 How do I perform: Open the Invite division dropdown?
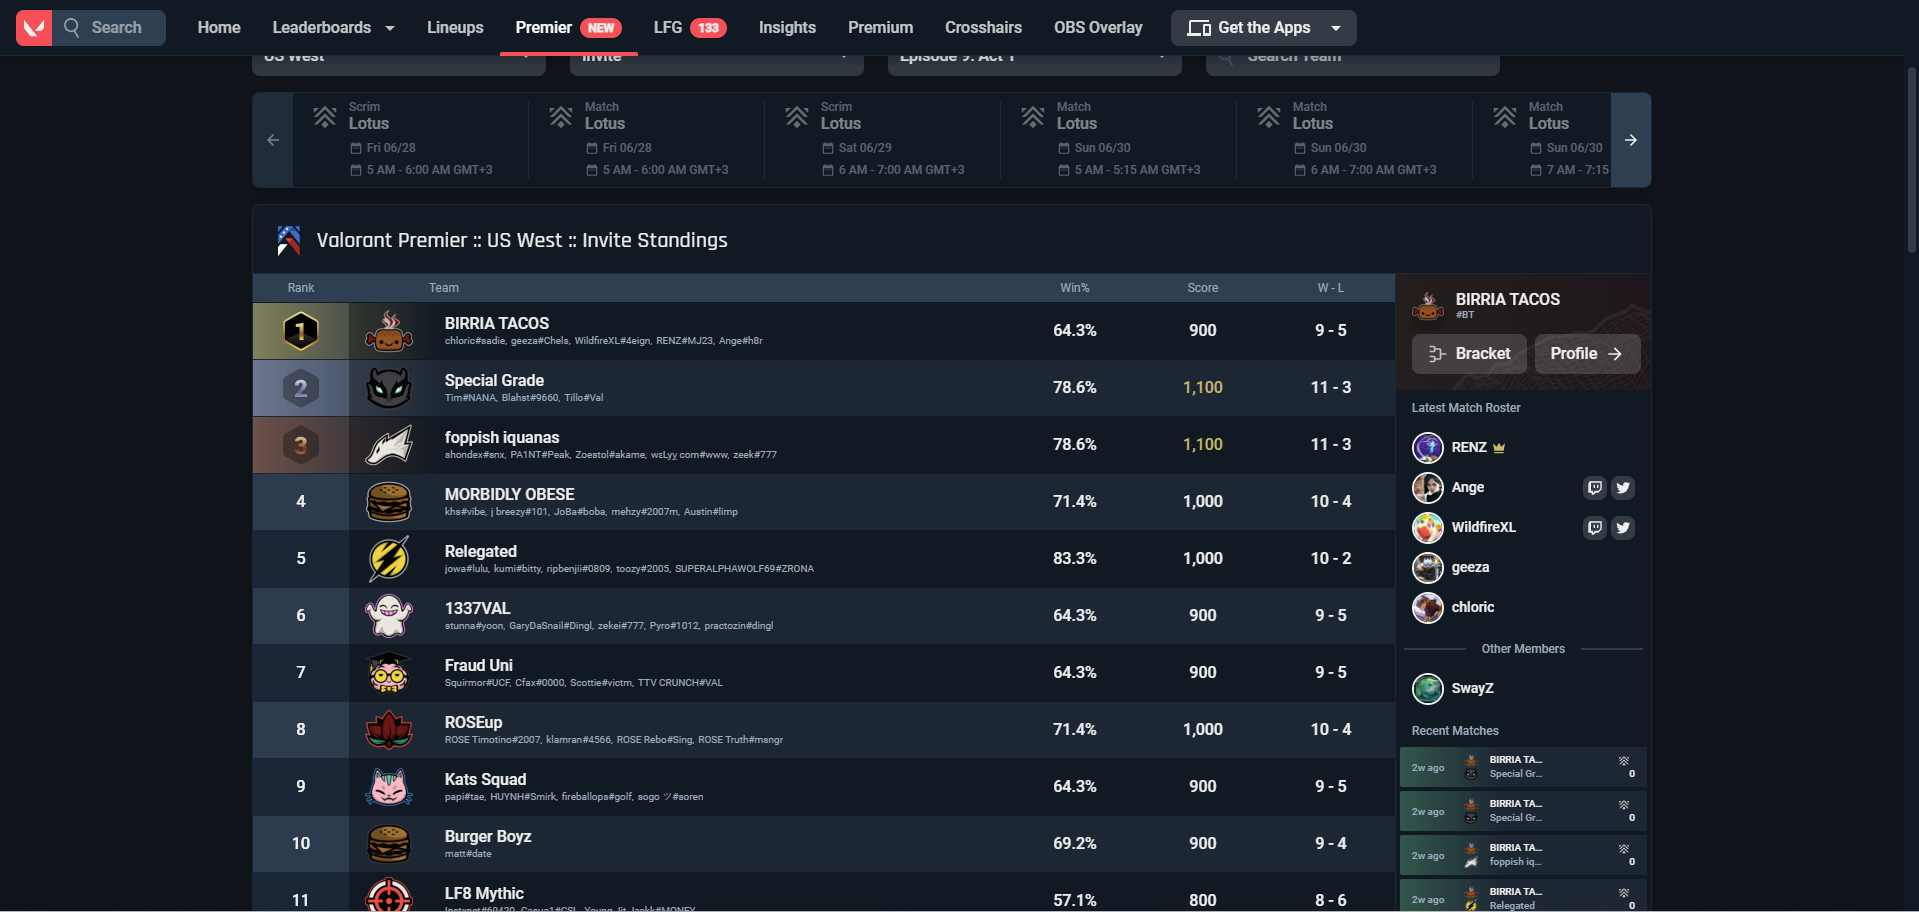(717, 63)
